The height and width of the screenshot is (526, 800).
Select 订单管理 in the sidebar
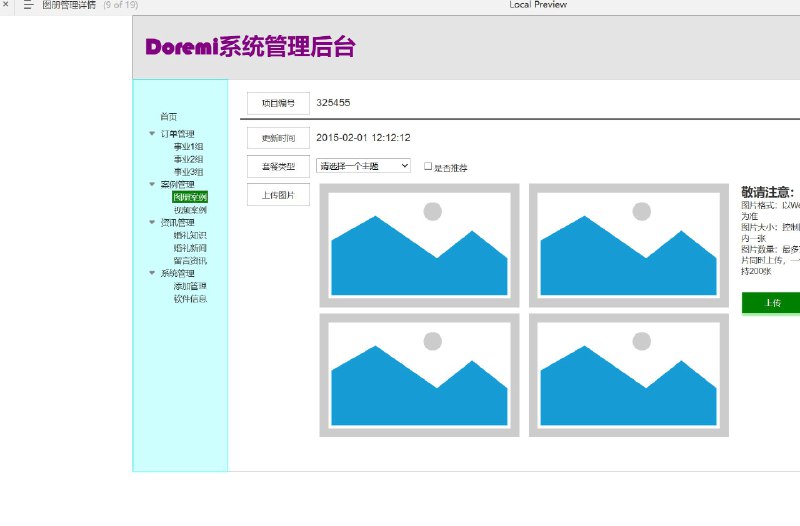(x=178, y=134)
